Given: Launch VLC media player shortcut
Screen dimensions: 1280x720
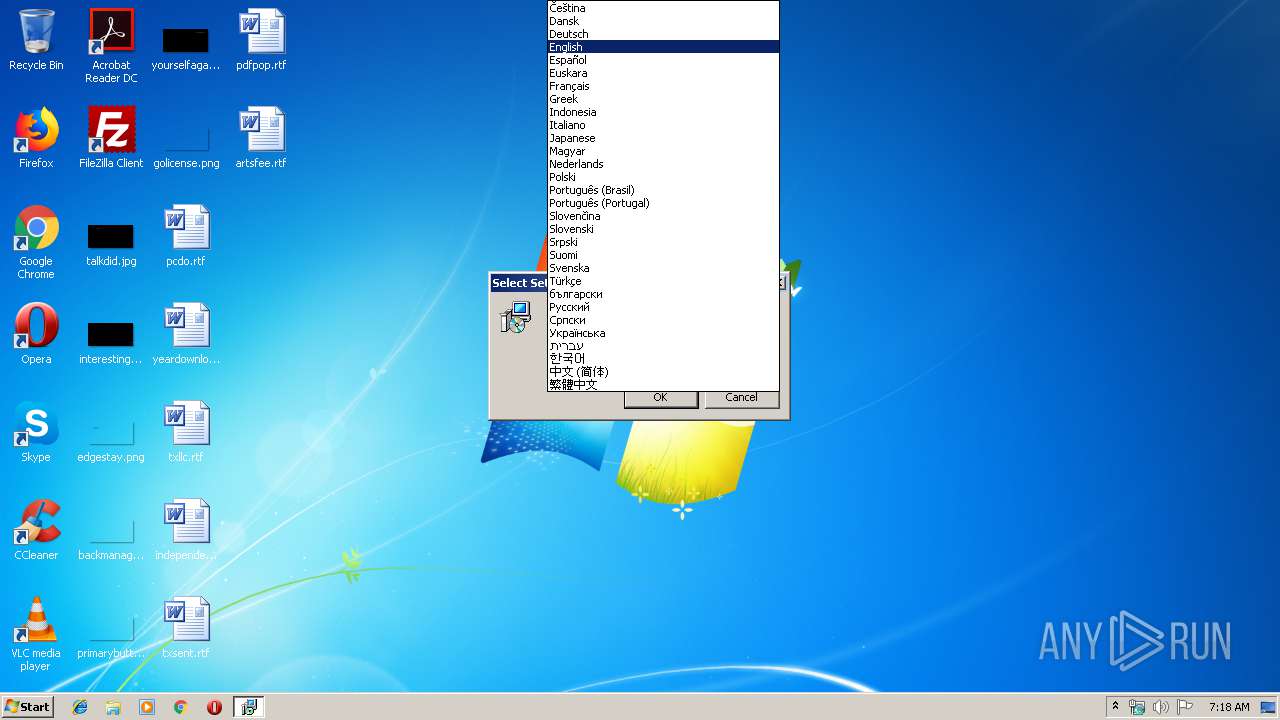Looking at the screenshot, I should [36, 634].
